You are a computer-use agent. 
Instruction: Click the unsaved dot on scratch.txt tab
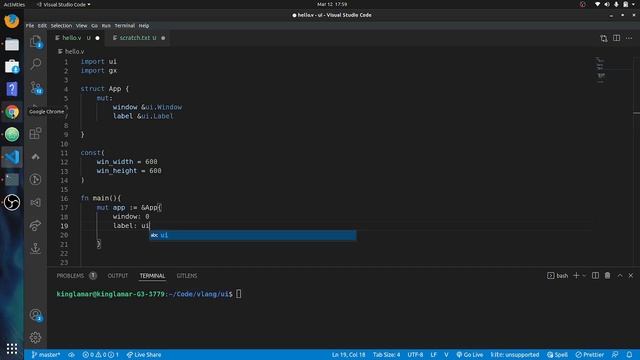coord(163,38)
